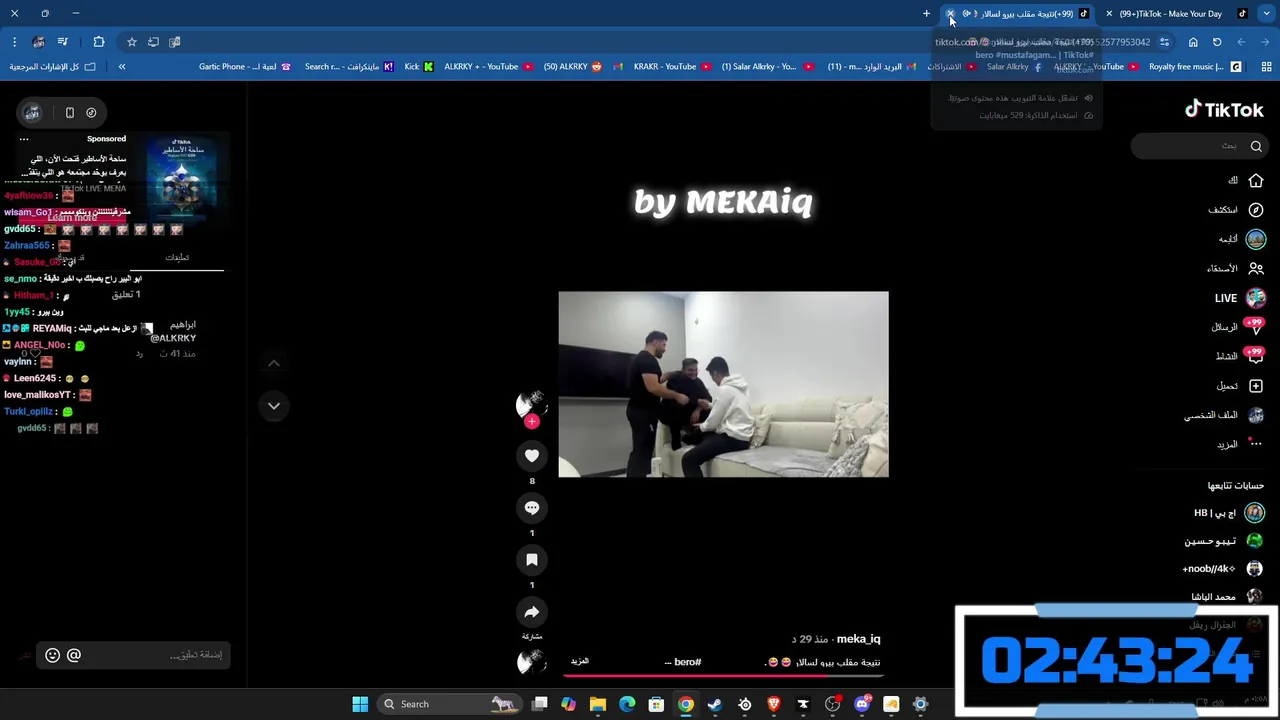This screenshot has height=720, width=1280.
Task: Mention a user with the @ icon
Action: (74, 655)
